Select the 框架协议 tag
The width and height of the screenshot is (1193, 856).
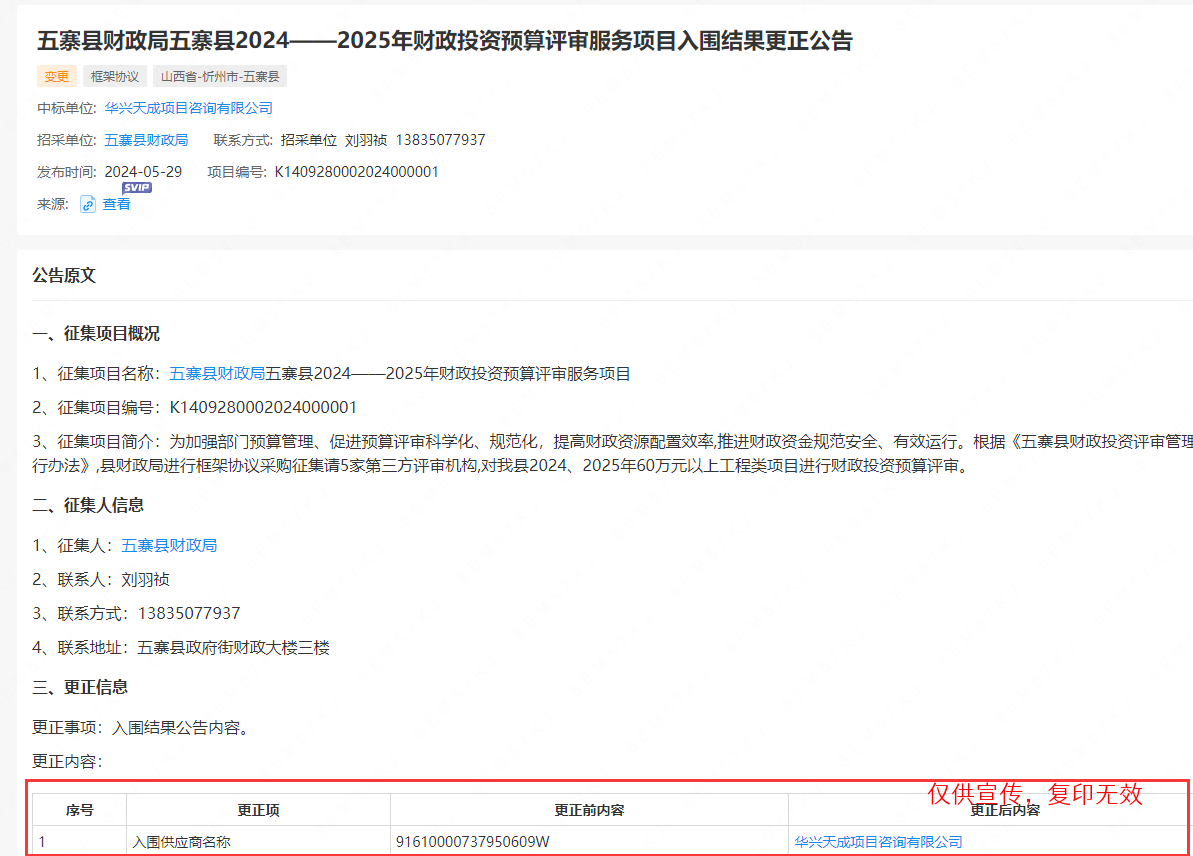tap(115, 76)
